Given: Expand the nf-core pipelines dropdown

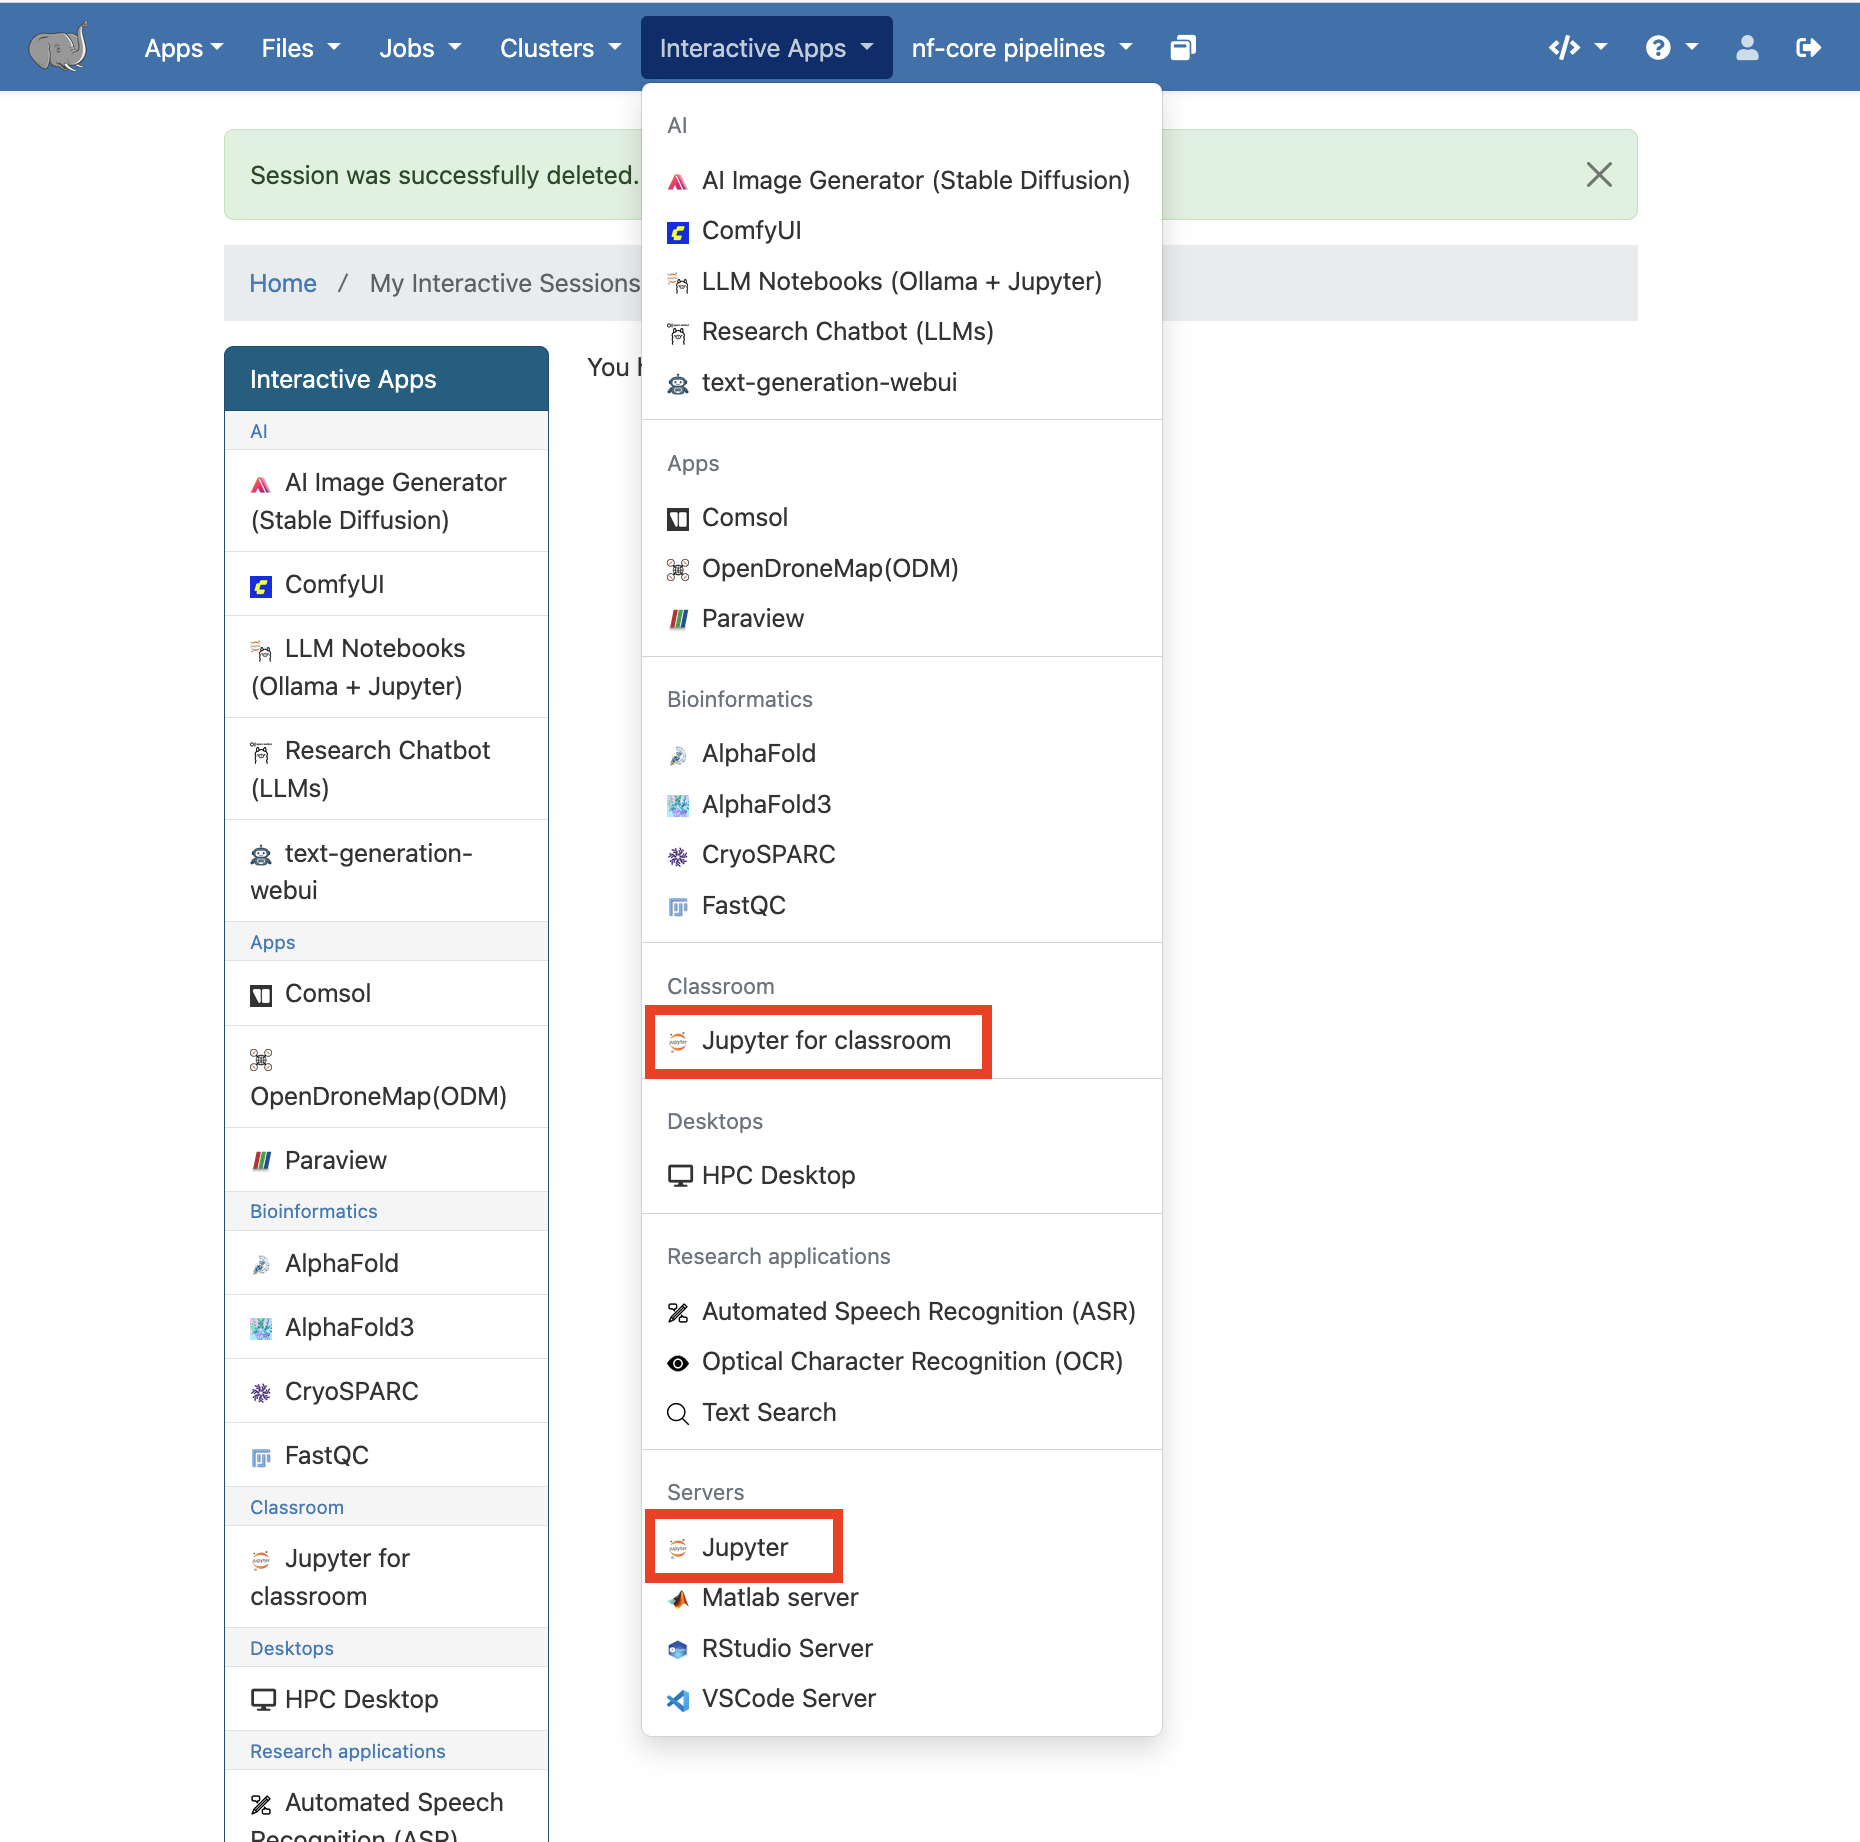Looking at the screenshot, I should pyautogui.click(x=1021, y=48).
